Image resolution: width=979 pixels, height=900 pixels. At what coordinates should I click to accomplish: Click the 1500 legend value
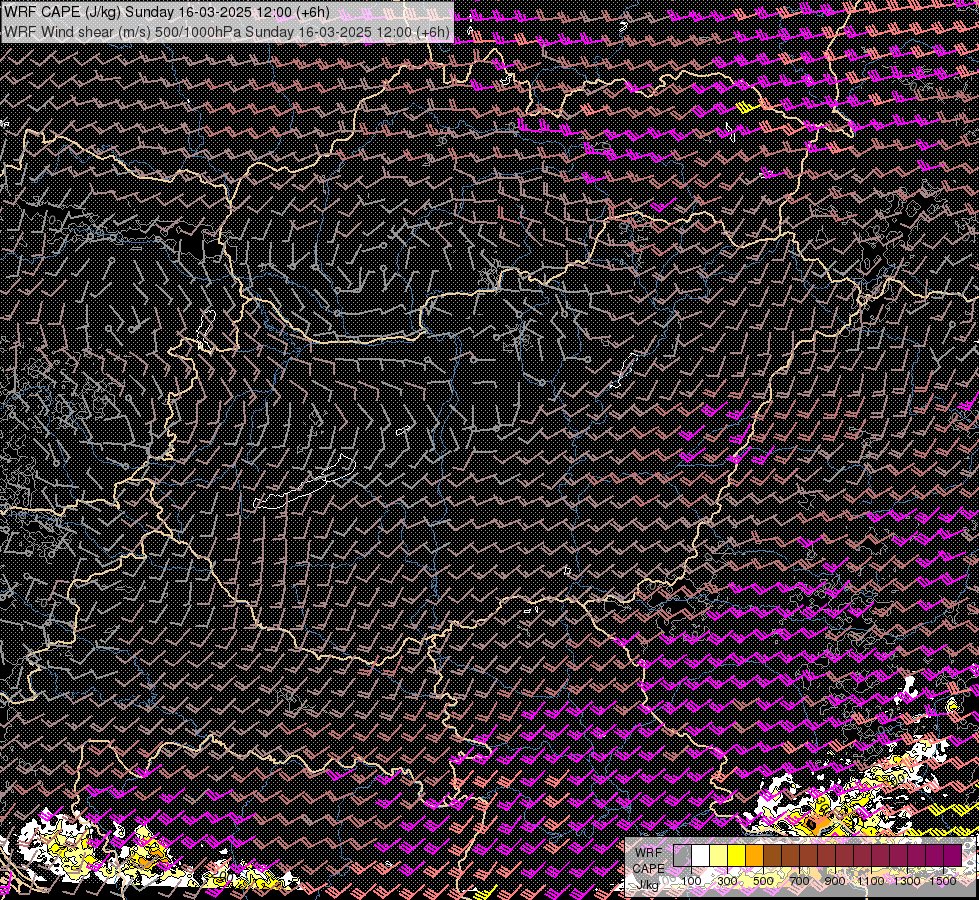[x=943, y=881]
